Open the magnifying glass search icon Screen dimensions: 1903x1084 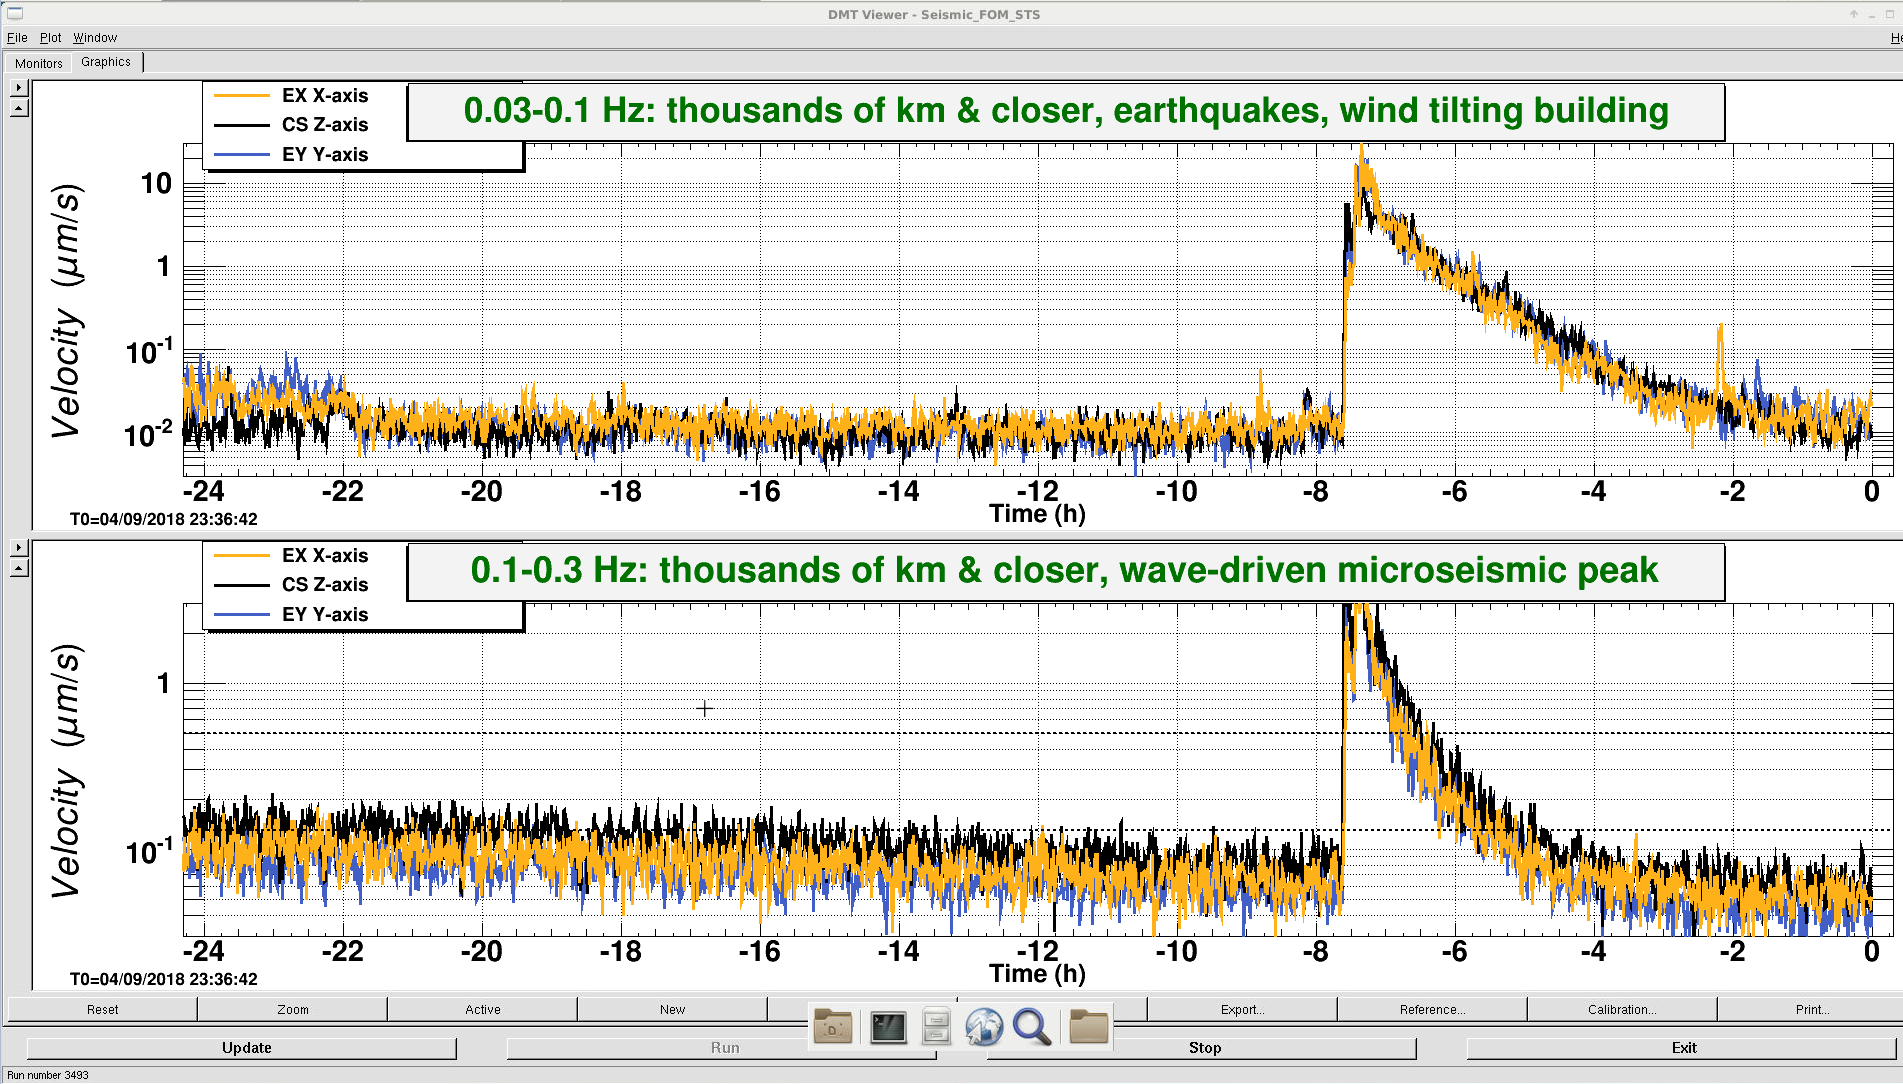[1032, 1027]
